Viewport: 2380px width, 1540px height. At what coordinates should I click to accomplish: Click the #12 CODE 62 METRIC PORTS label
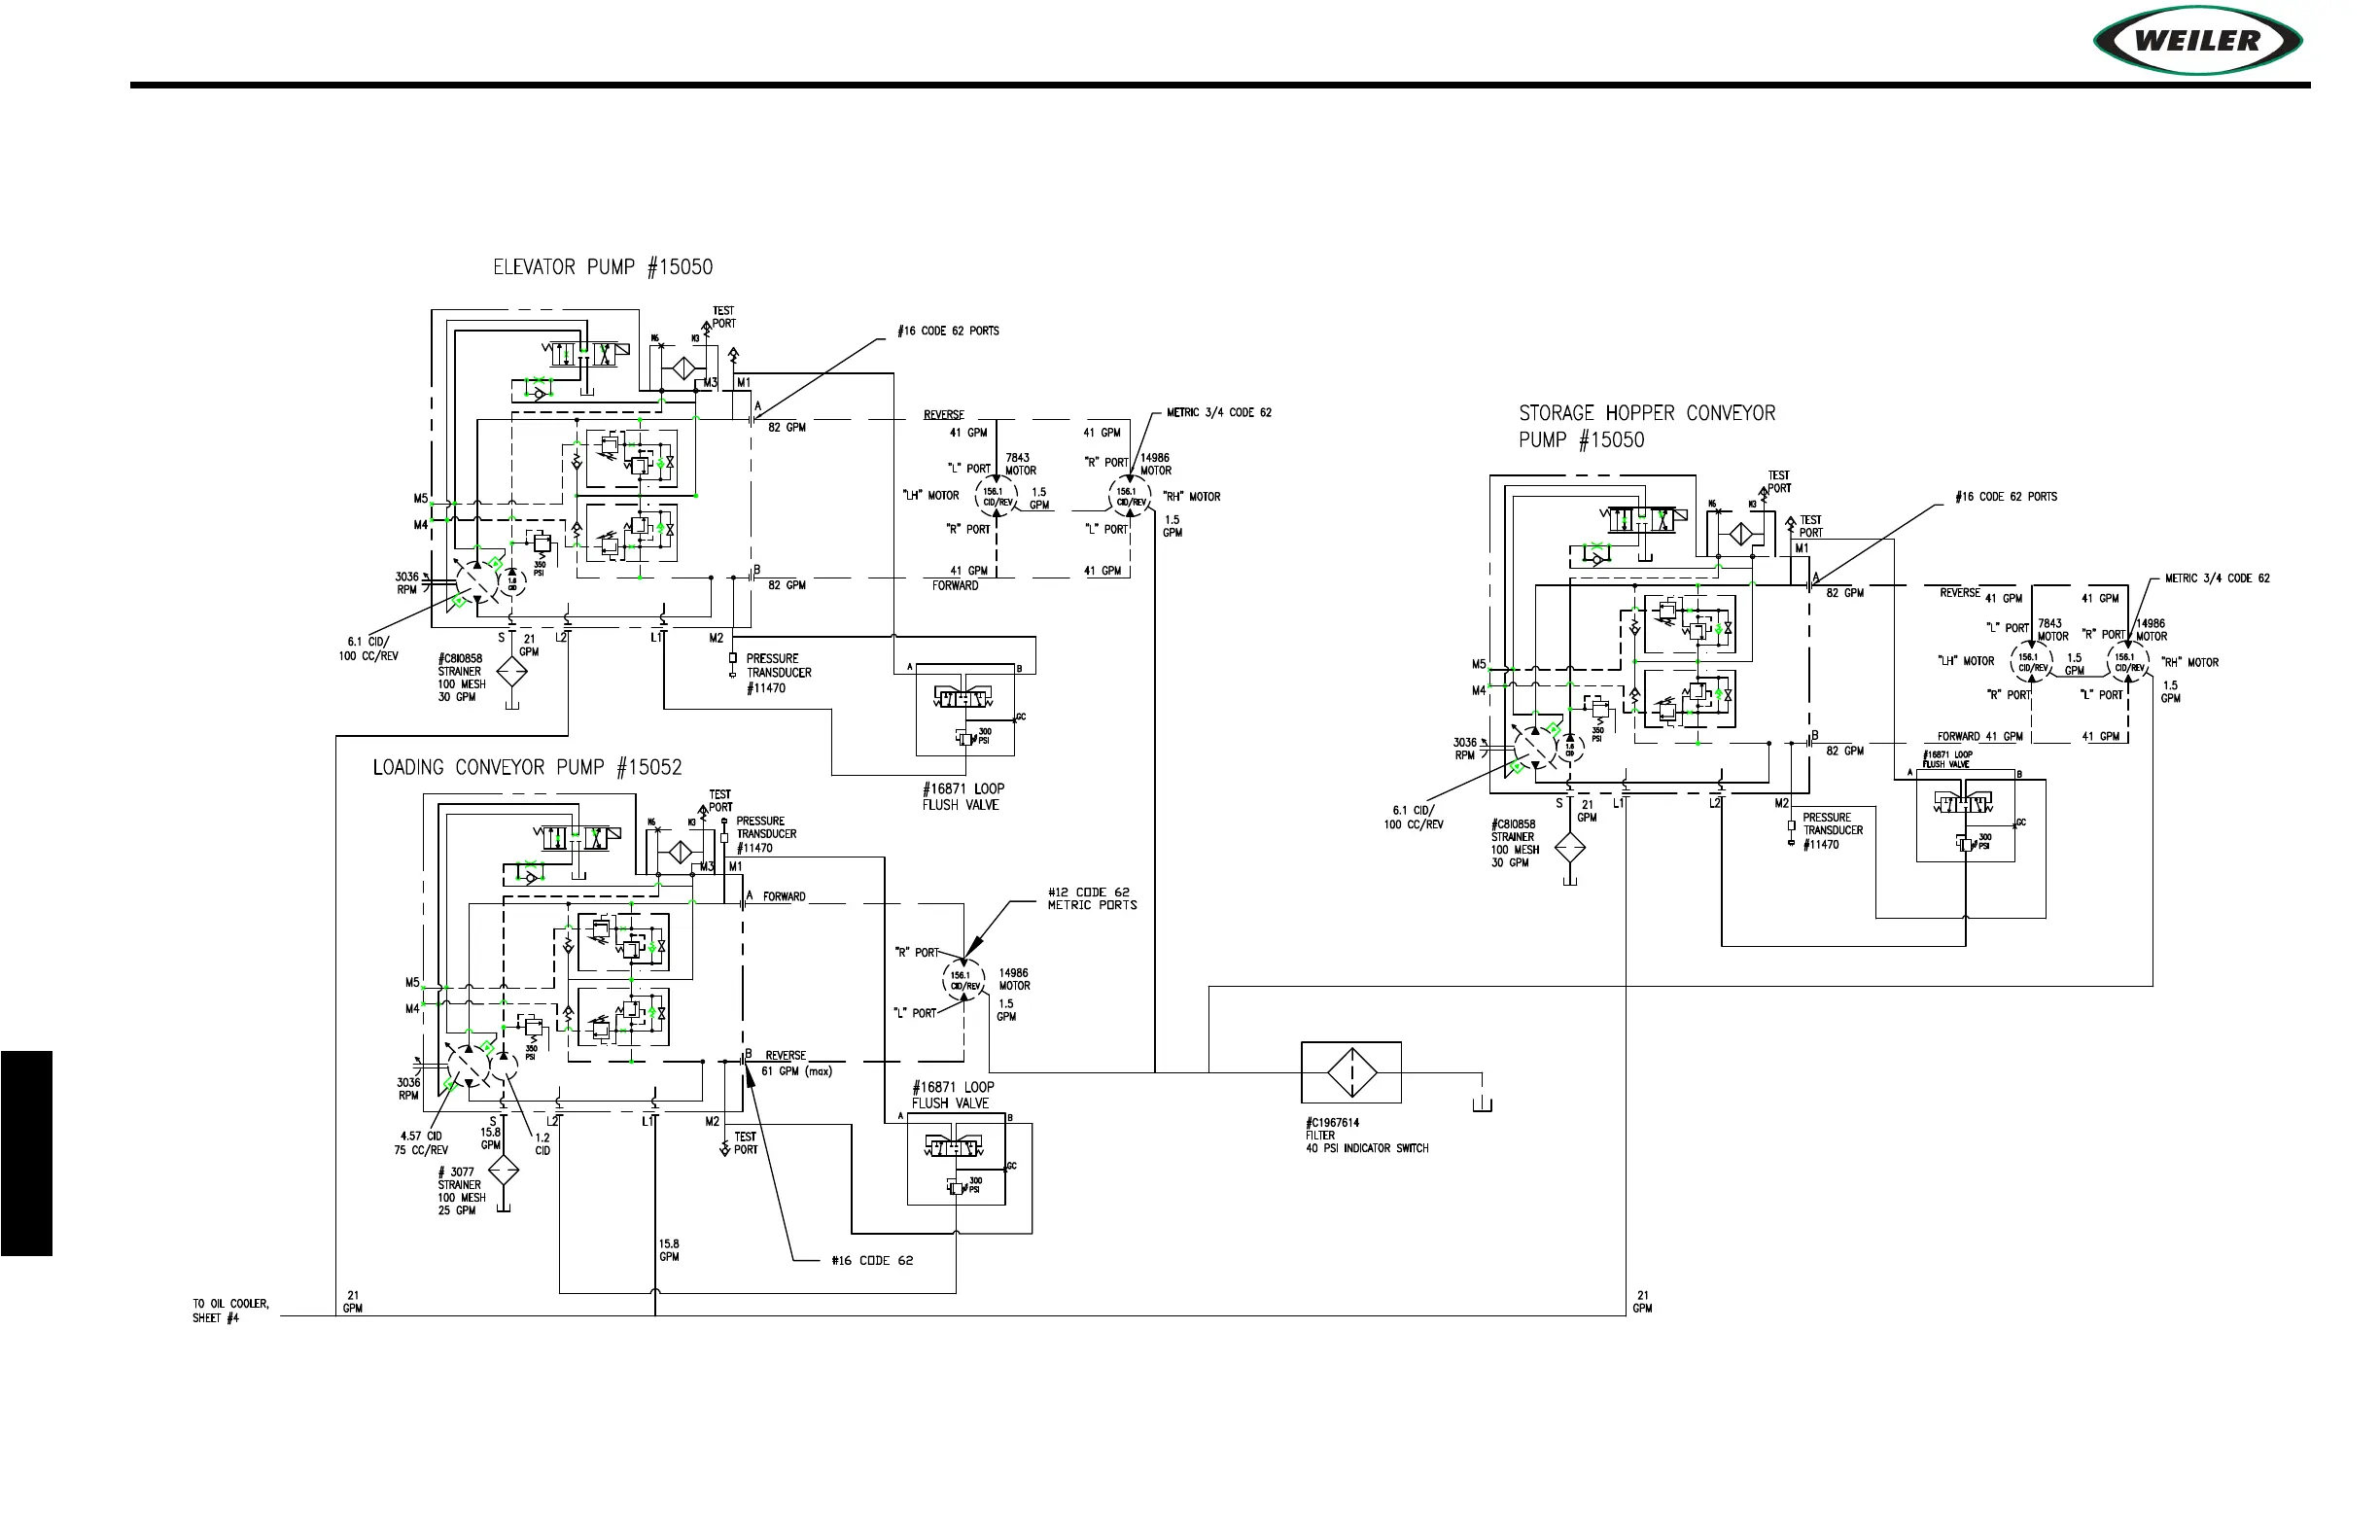coord(1091,898)
